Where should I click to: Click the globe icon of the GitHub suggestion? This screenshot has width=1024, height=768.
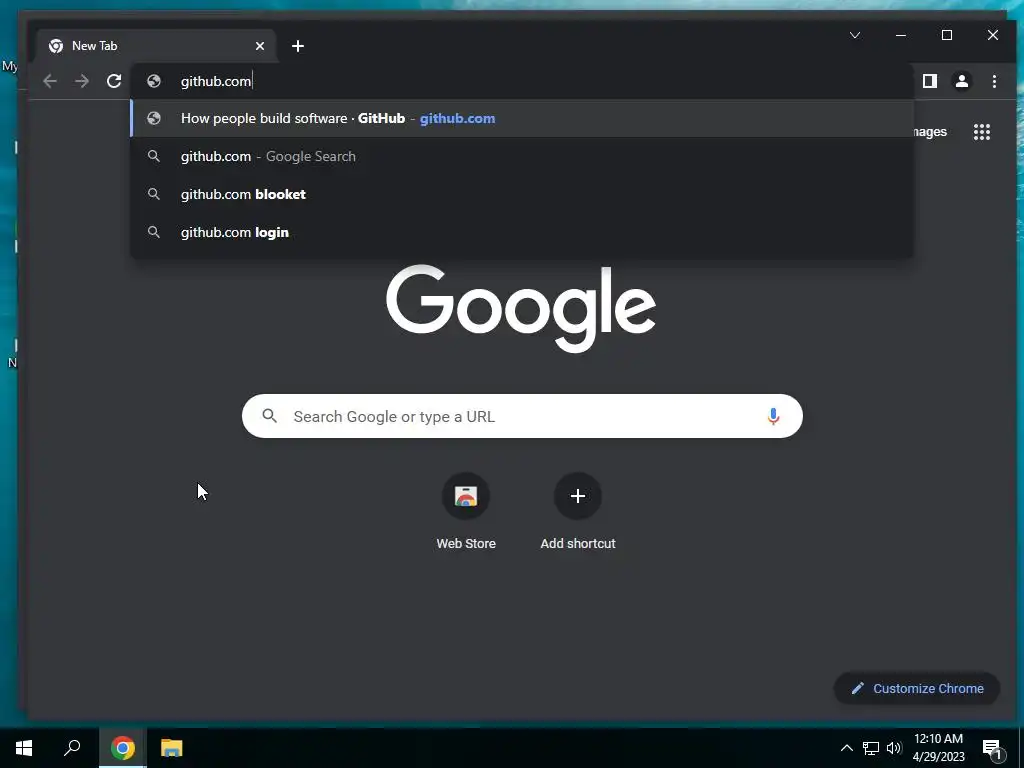(x=154, y=118)
